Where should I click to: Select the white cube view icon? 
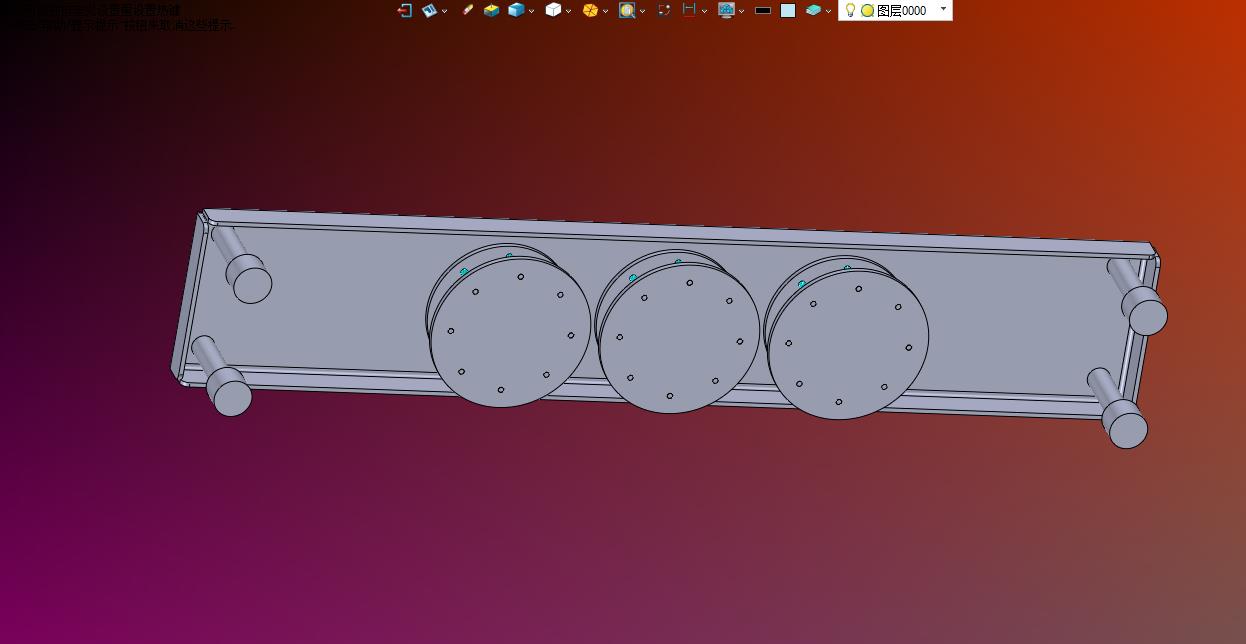(x=553, y=10)
